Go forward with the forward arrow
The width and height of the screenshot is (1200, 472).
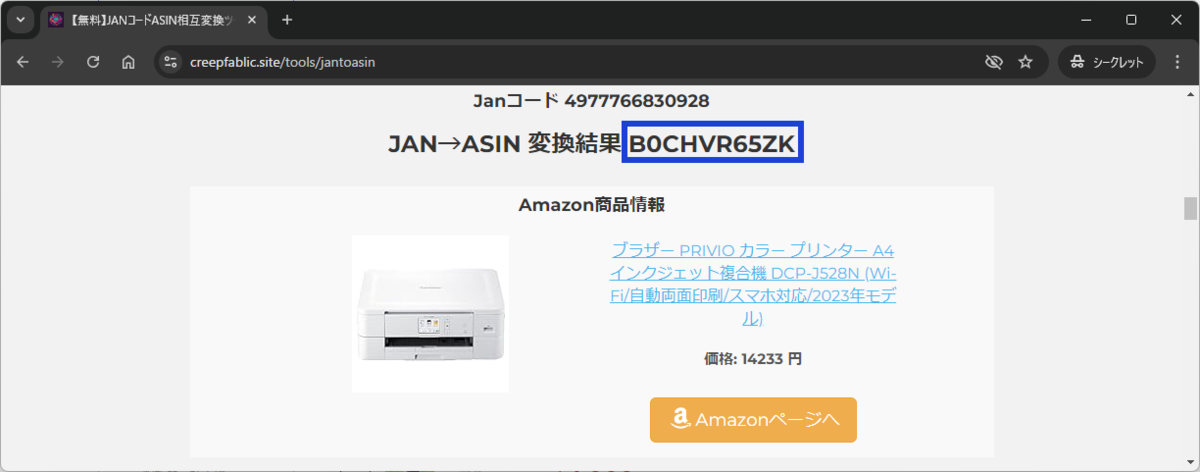coord(58,62)
